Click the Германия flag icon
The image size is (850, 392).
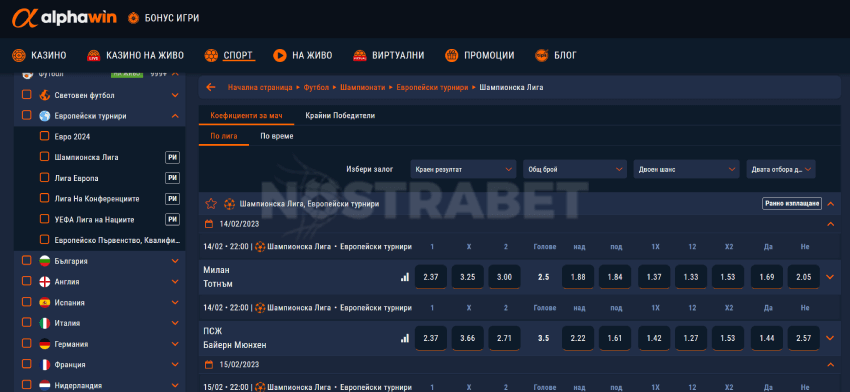point(44,344)
